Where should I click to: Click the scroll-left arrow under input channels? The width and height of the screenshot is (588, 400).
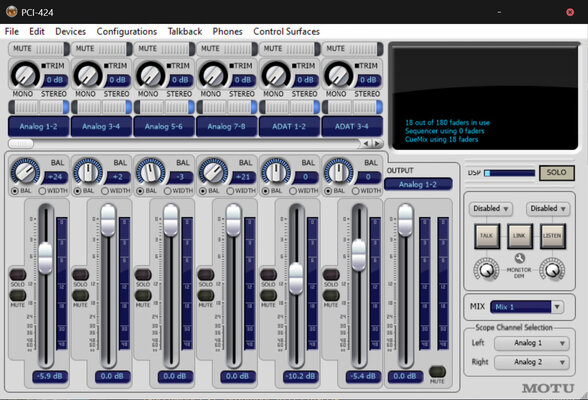click(x=366, y=143)
